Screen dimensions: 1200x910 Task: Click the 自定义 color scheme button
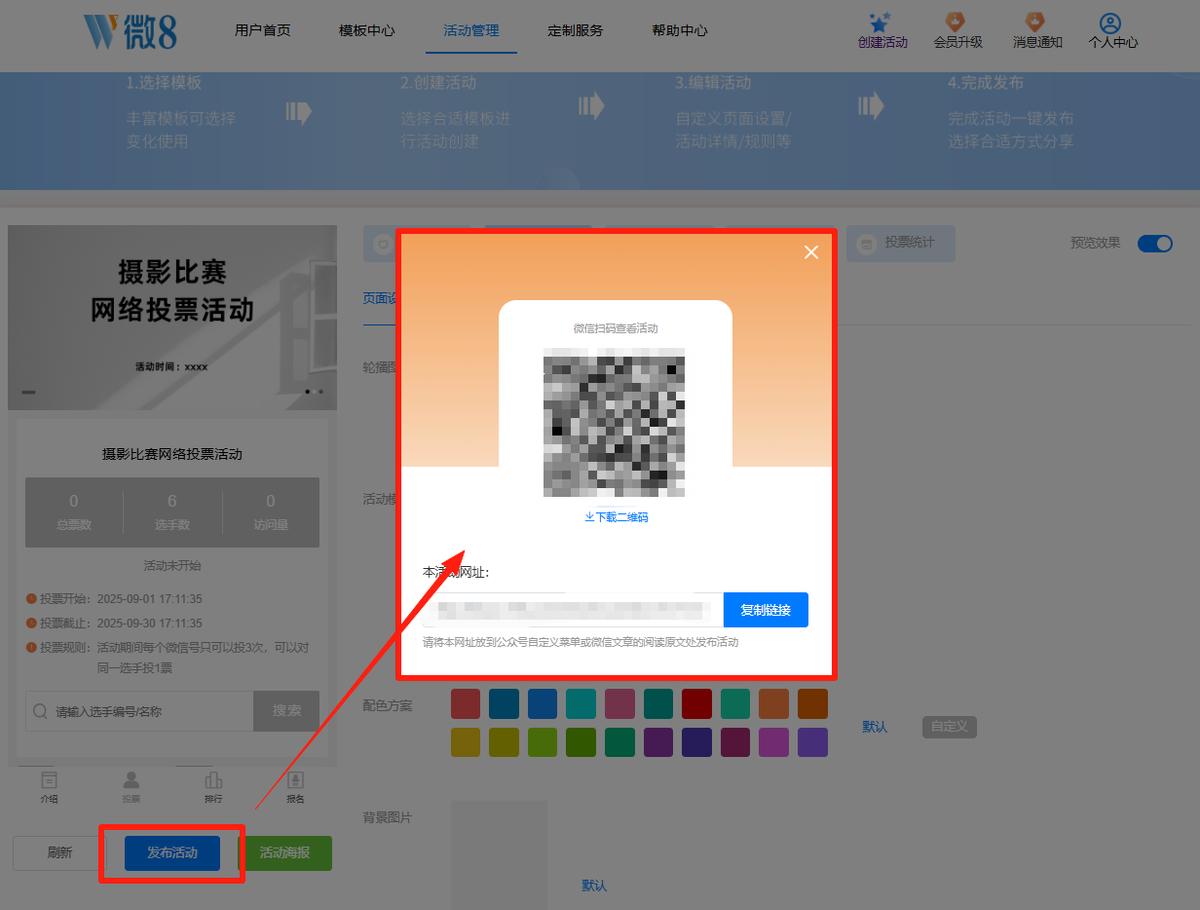click(x=949, y=727)
